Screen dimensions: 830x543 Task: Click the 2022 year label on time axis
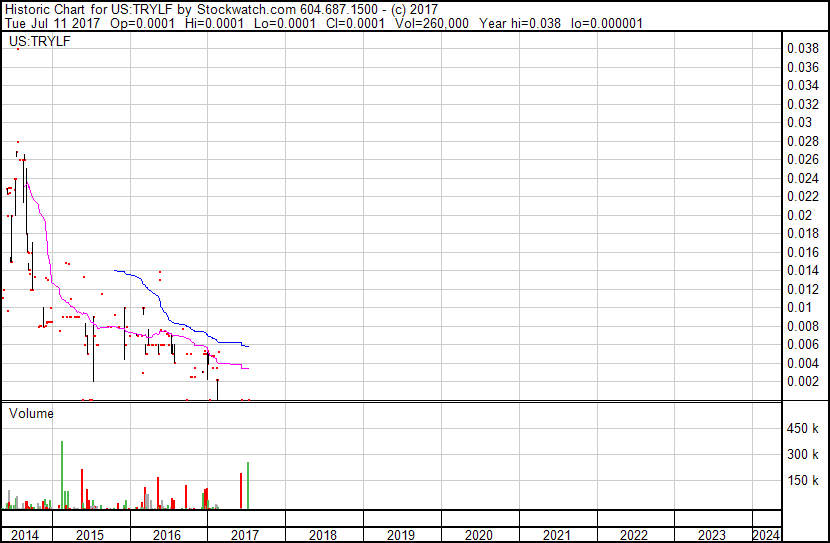pyautogui.click(x=634, y=535)
